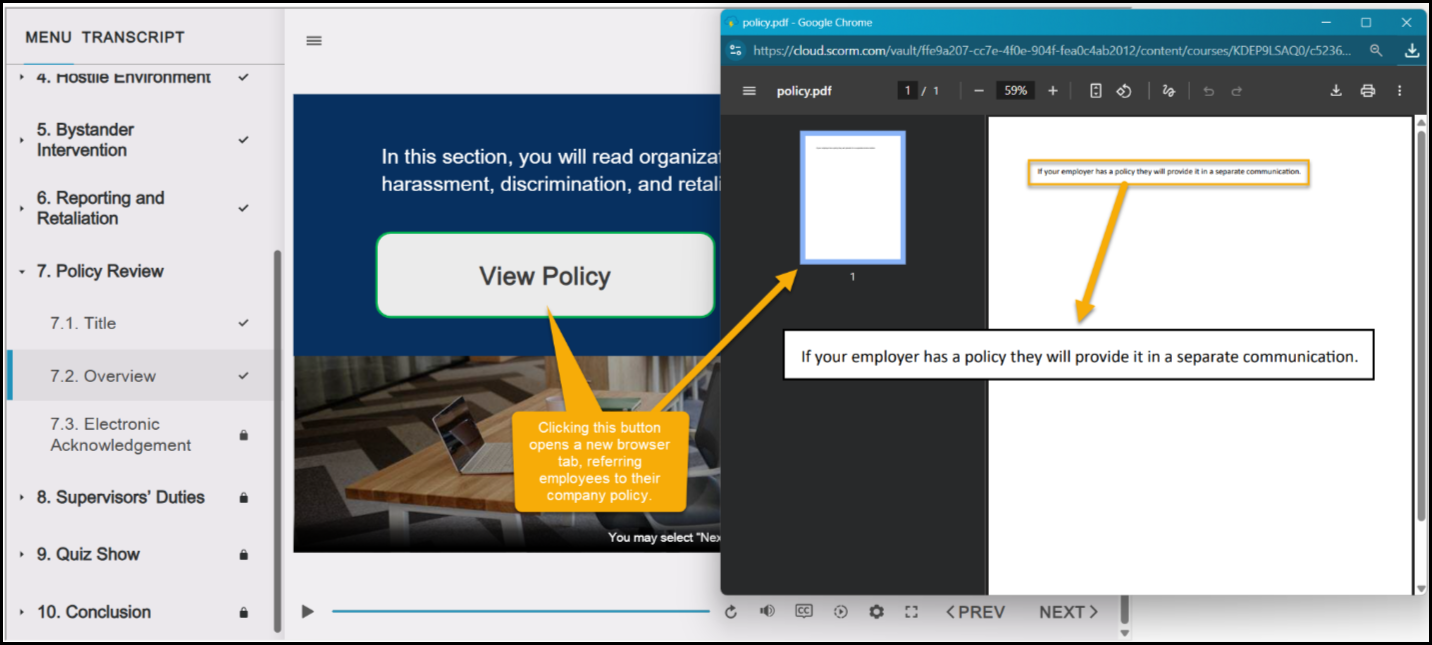Print policy.pdf

(x=1368, y=91)
